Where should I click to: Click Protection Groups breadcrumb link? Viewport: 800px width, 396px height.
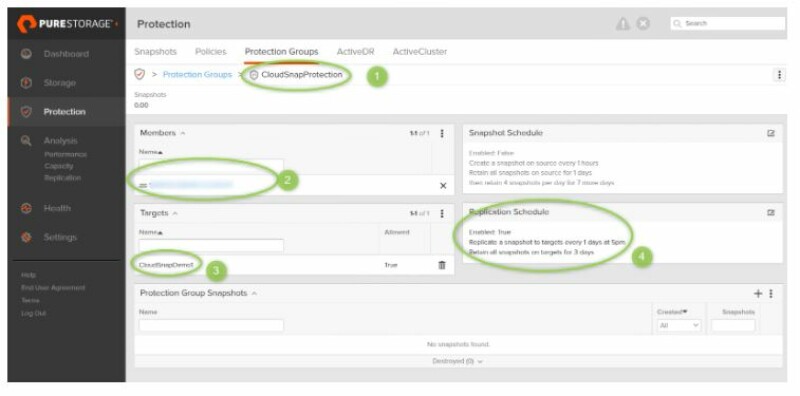tap(197, 75)
